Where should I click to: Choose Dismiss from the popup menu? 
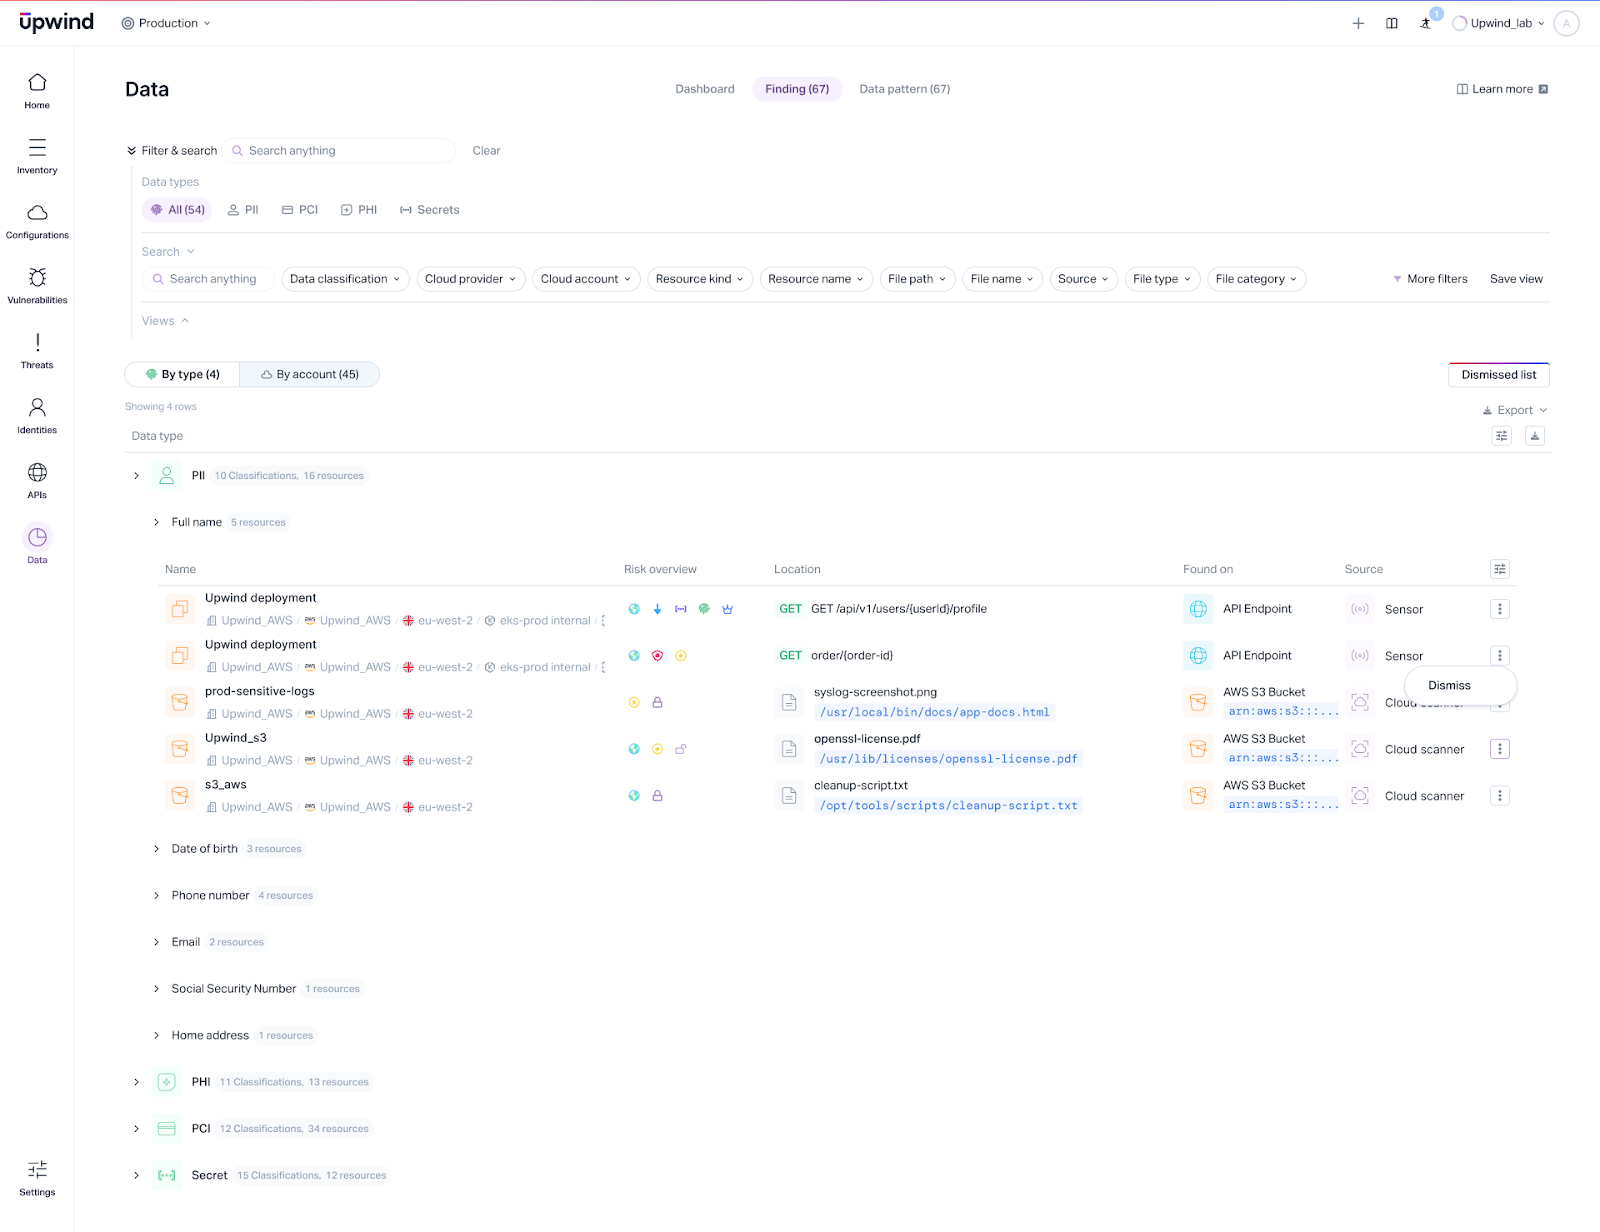coord(1449,685)
